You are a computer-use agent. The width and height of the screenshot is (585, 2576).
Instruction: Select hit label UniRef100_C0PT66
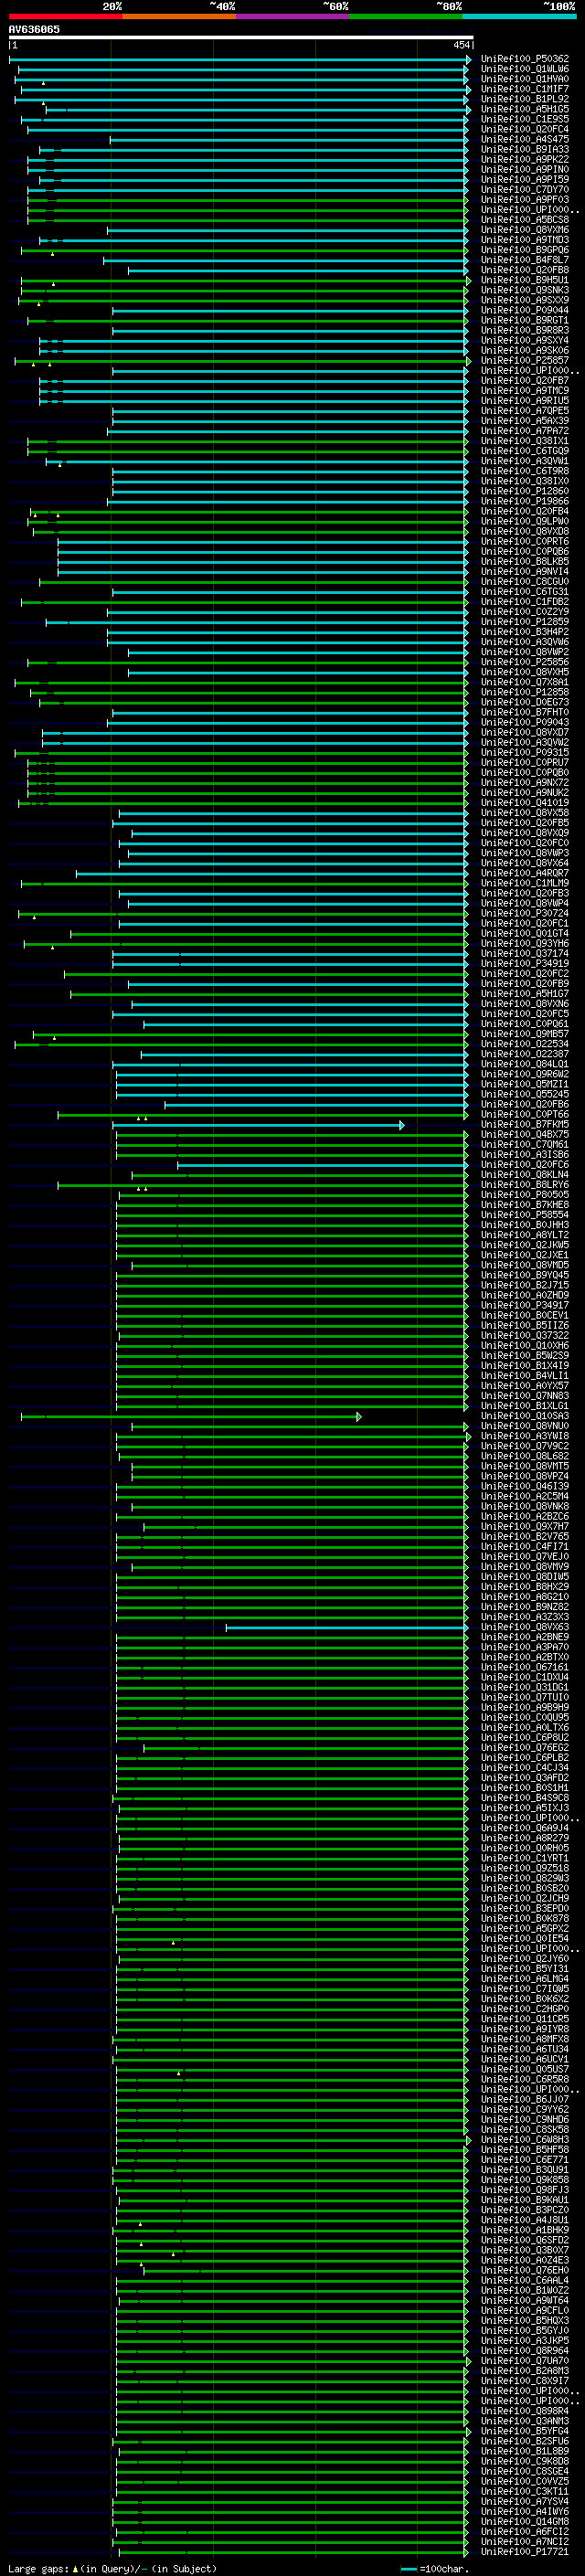tap(525, 1115)
